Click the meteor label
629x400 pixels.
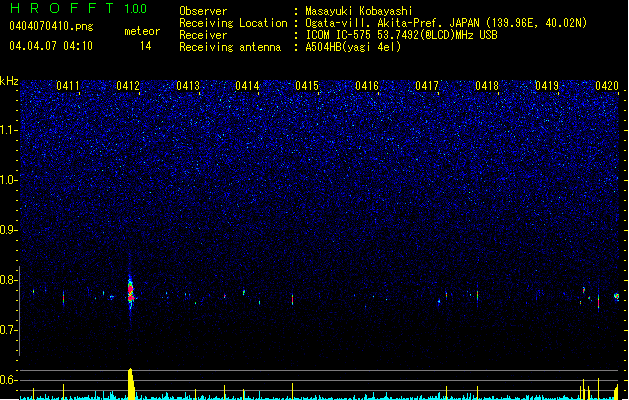click(x=142, y=31)
